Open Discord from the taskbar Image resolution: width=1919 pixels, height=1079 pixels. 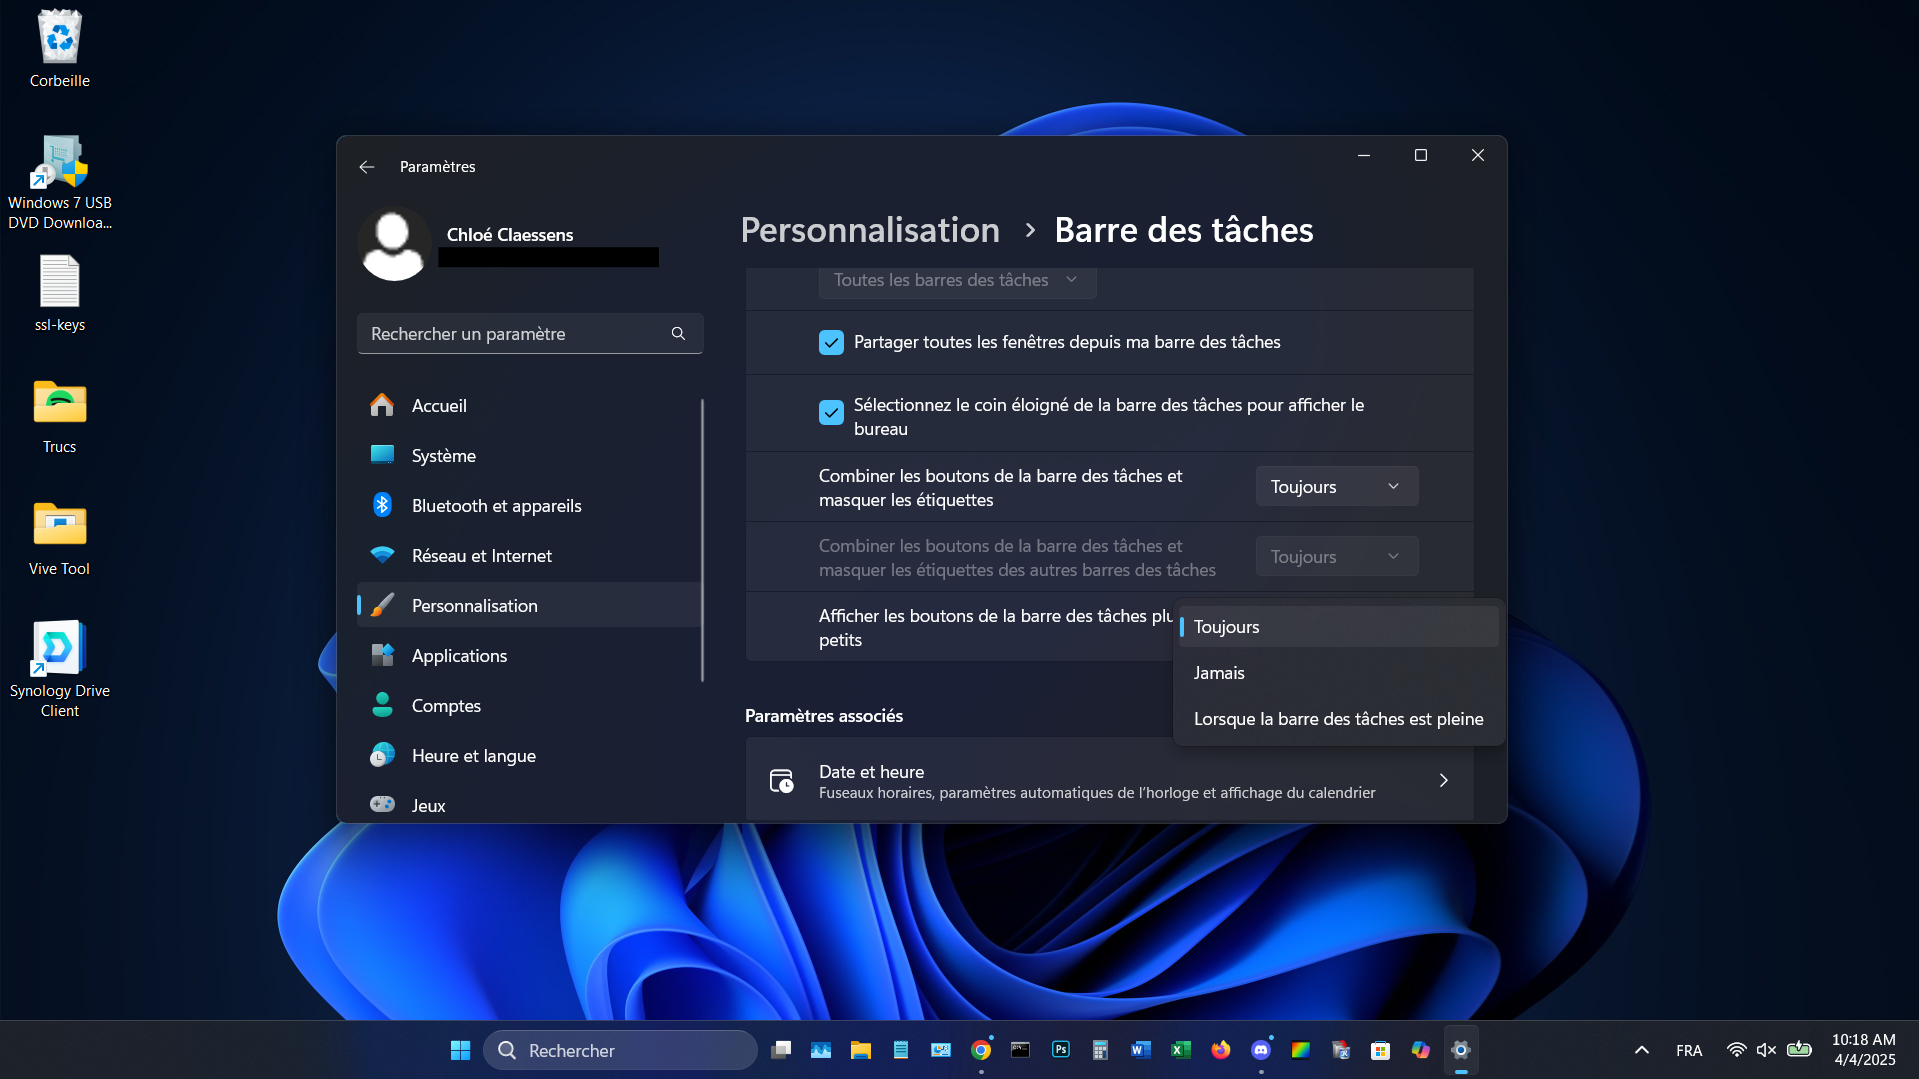1261,1050
